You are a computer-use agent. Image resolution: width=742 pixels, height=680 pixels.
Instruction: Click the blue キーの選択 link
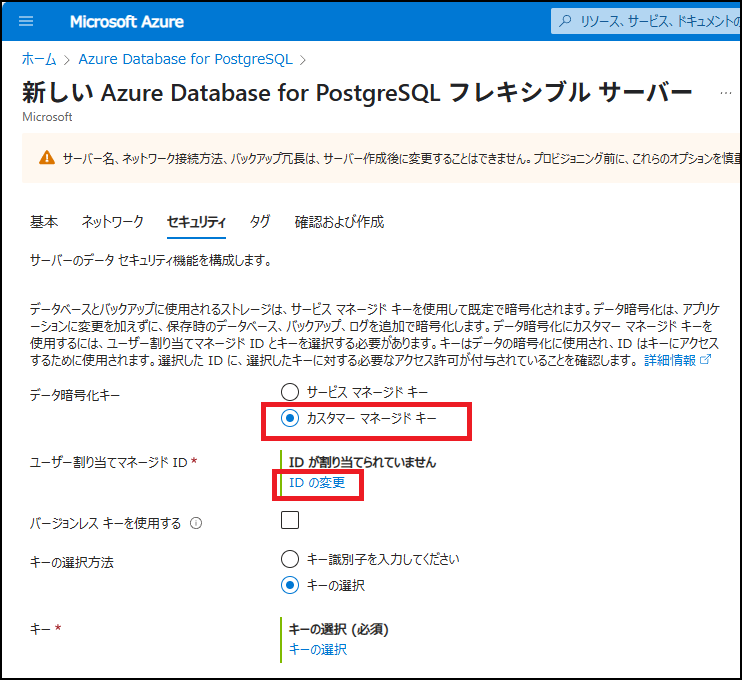[318, 649]
